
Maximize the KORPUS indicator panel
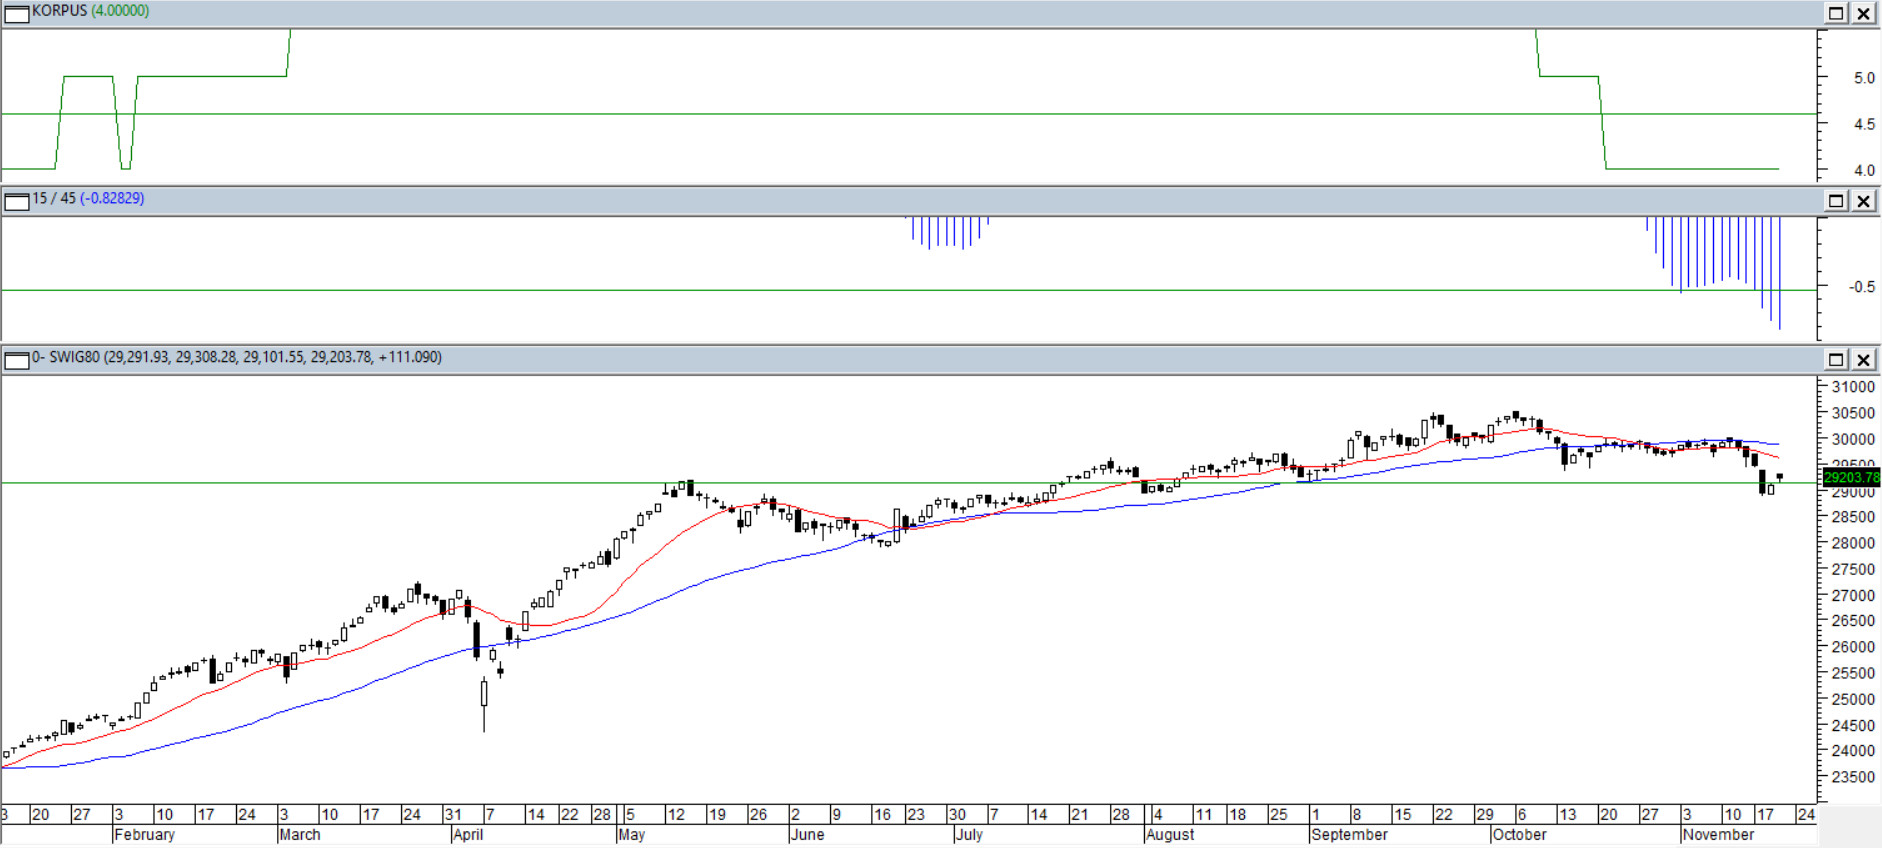[1836, 13]
